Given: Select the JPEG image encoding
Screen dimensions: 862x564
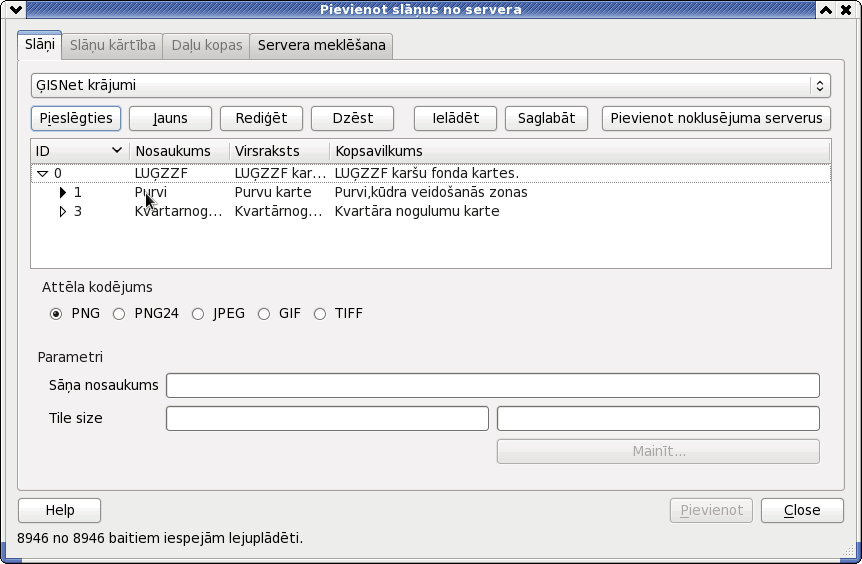Looking at the screenshot, I should 198,314.
